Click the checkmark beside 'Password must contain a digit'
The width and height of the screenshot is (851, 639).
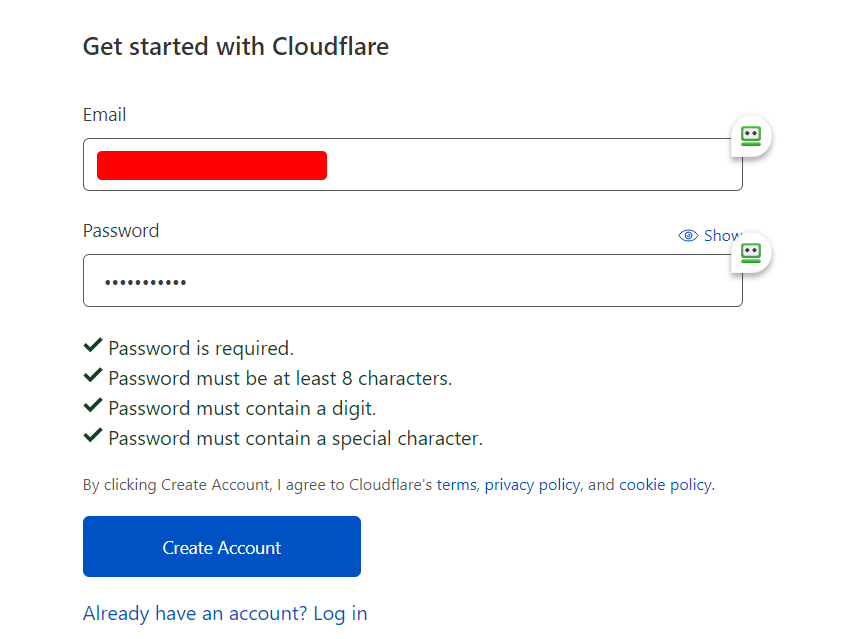pos(92,405)
